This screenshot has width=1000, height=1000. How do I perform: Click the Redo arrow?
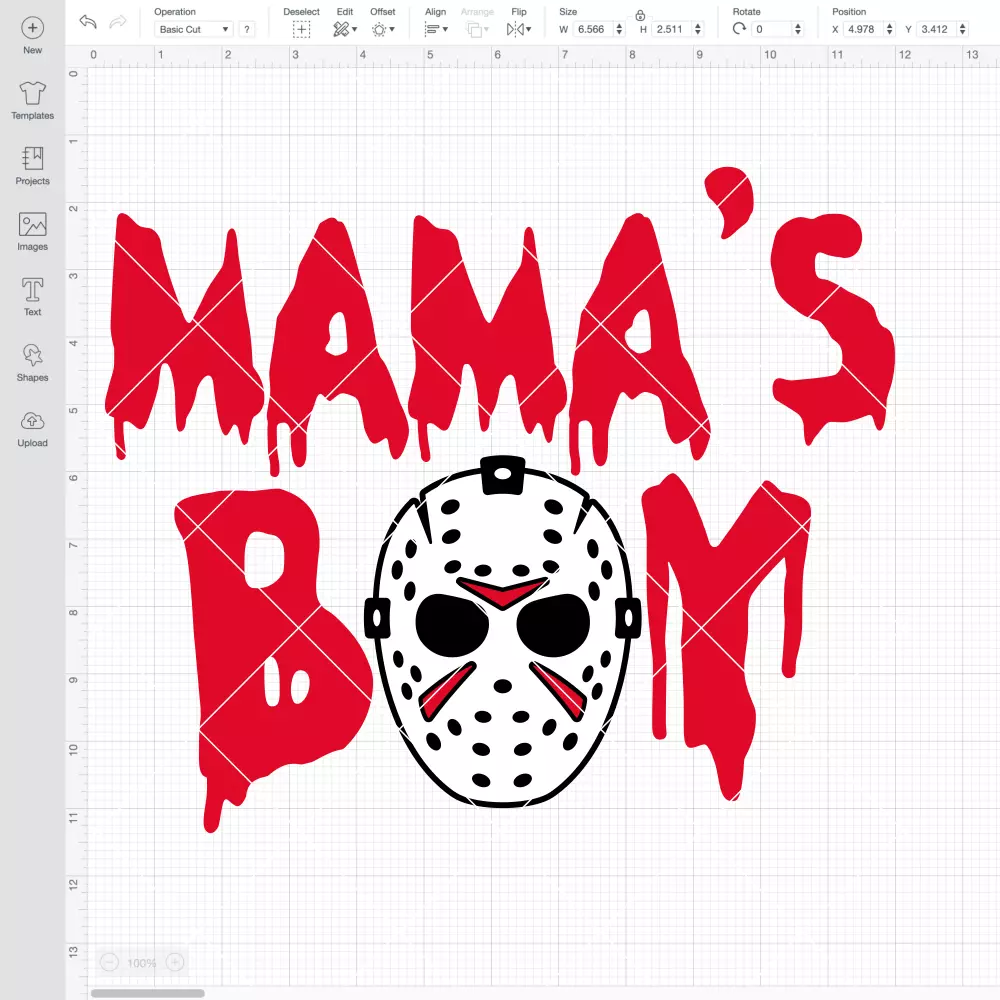tap(118, 22)
